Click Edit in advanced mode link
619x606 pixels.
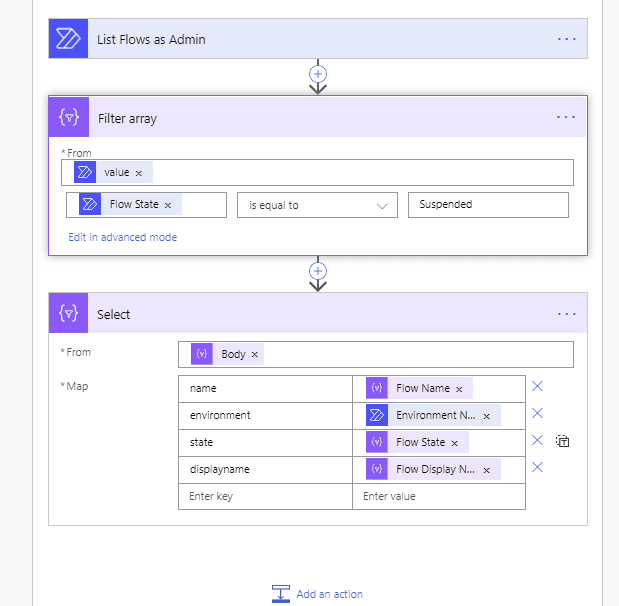[x=122, y=237]
